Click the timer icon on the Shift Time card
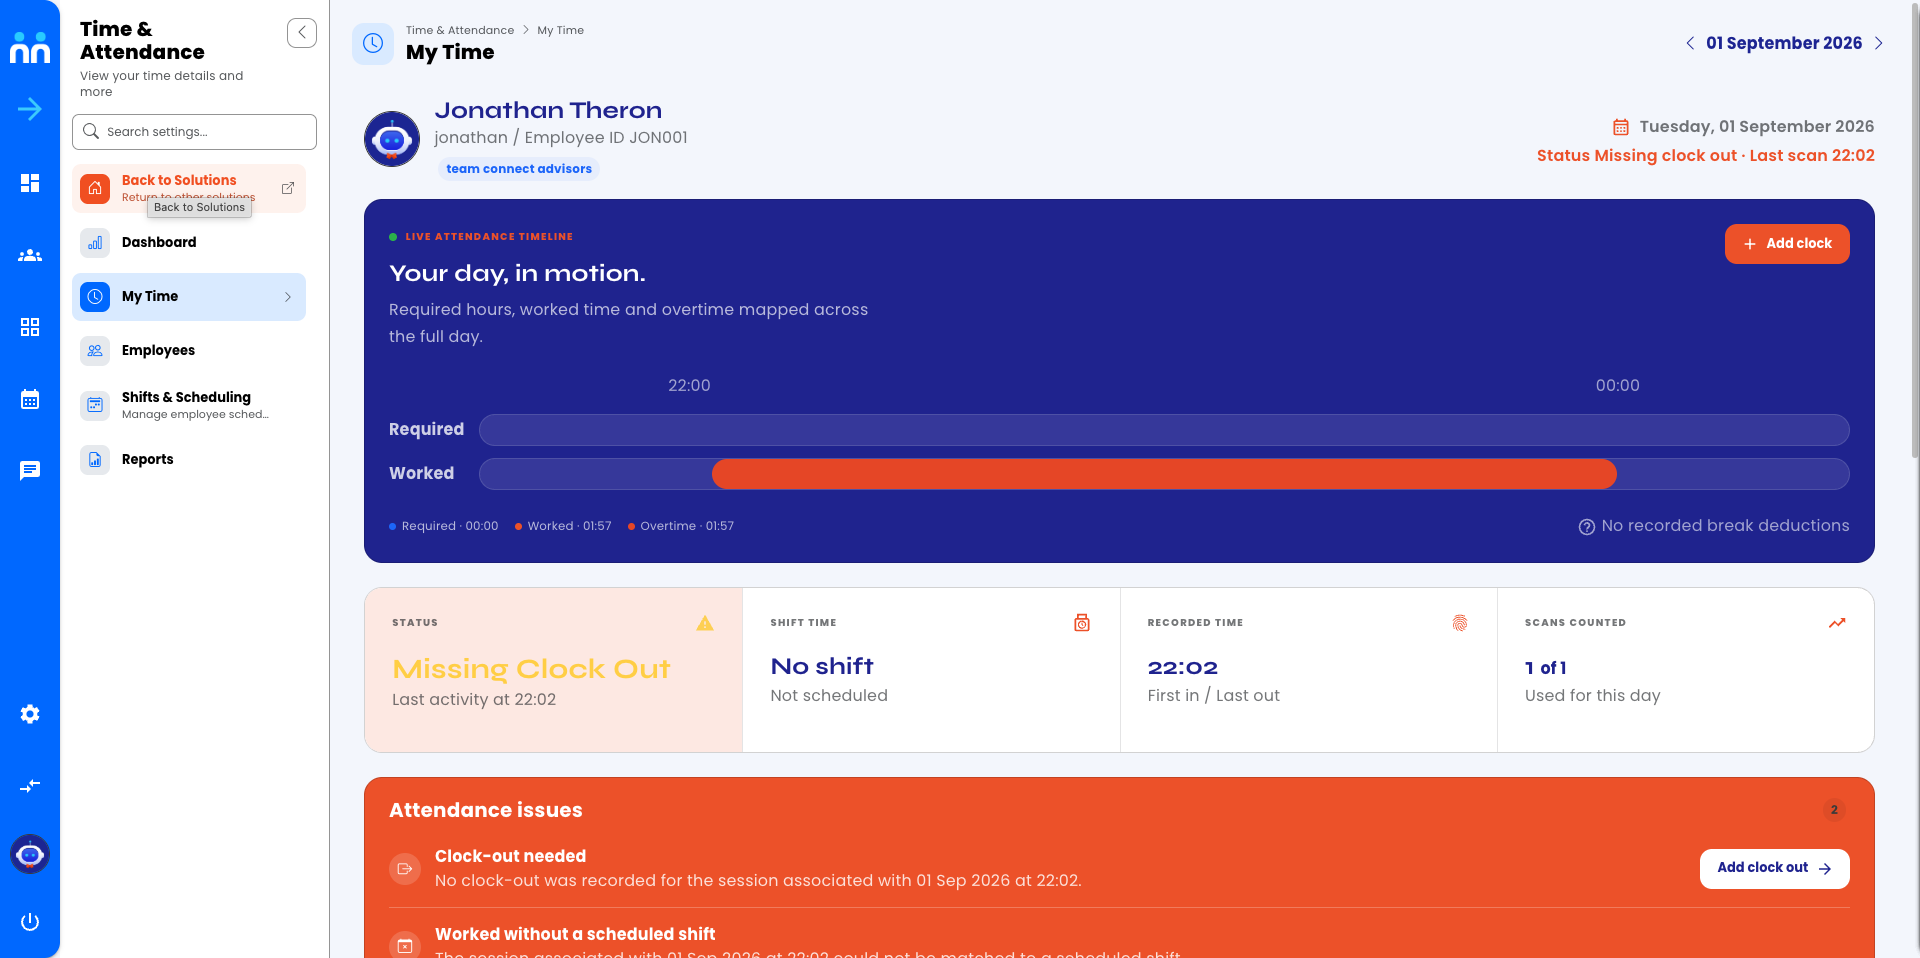Image resolution: width=1920 pixels, height=958 pixels. 1082,623
